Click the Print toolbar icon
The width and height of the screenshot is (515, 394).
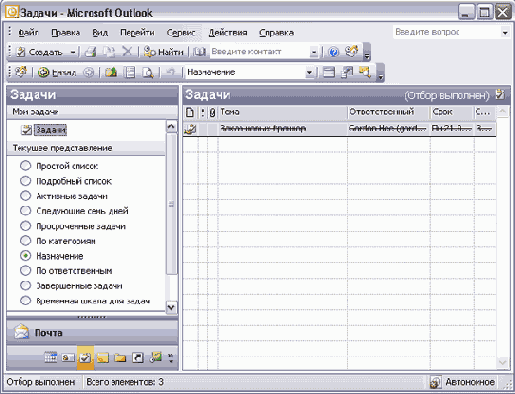click(90, 52)
